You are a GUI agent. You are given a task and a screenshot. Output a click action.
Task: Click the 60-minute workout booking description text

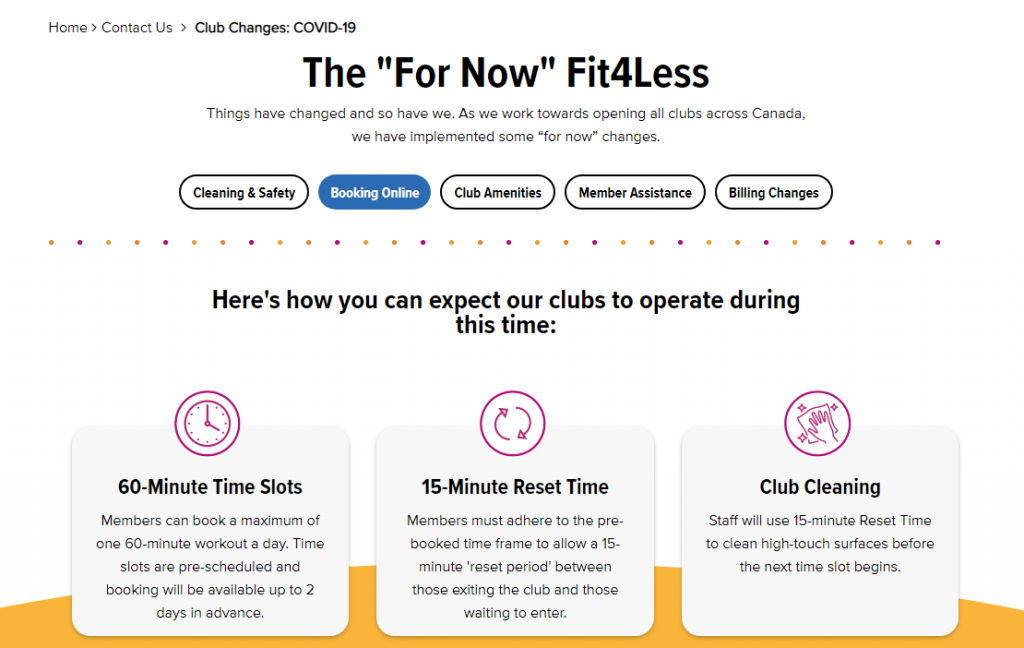point(210,566)
